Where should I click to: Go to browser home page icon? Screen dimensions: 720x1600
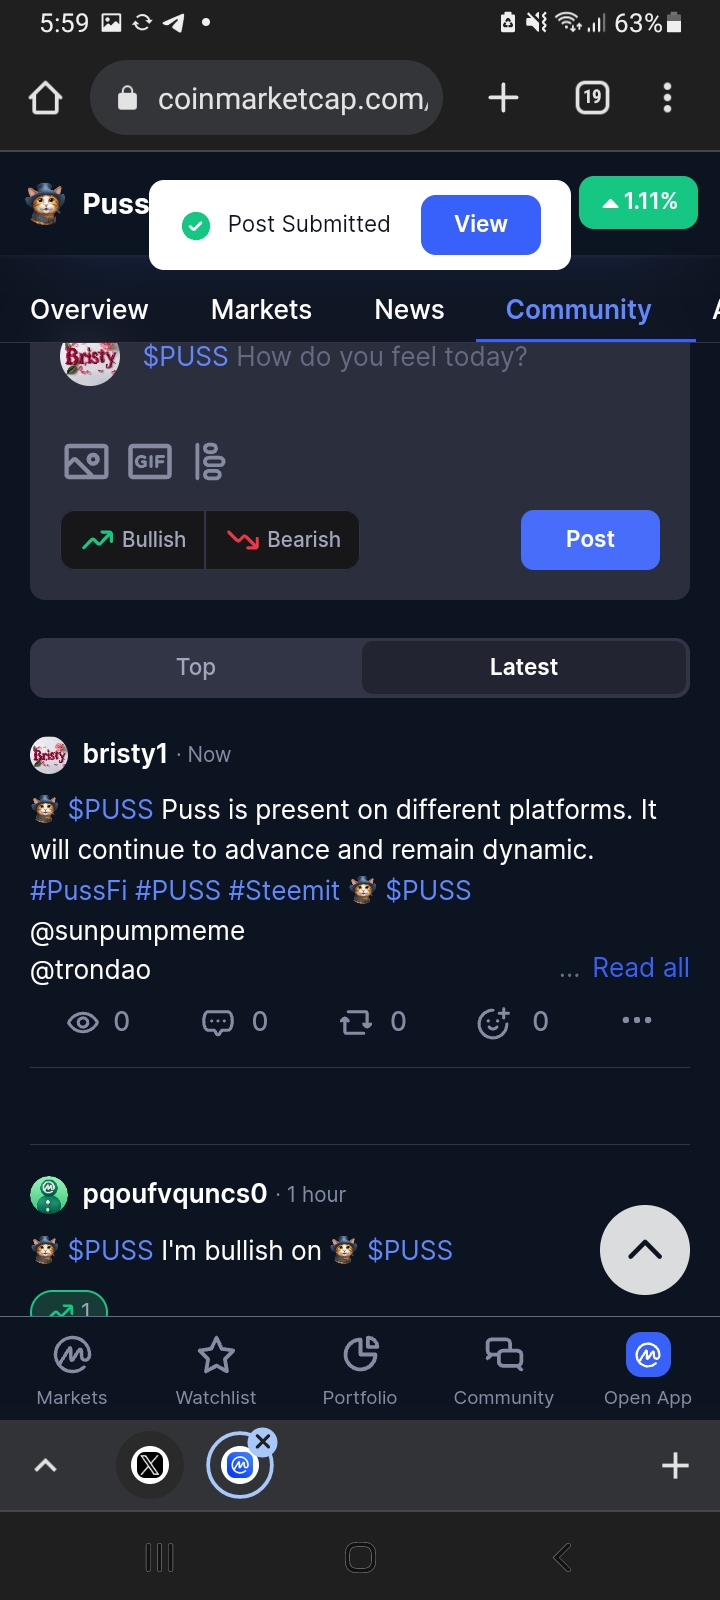coord(46,98)
